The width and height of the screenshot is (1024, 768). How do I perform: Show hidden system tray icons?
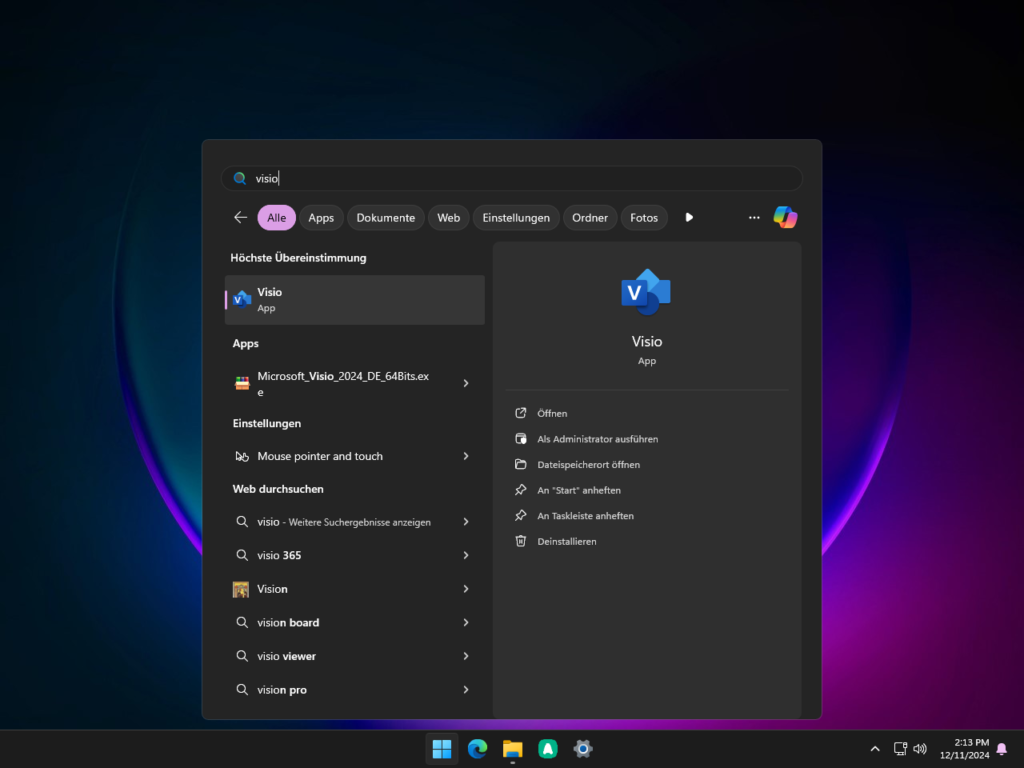pos(875,748)
